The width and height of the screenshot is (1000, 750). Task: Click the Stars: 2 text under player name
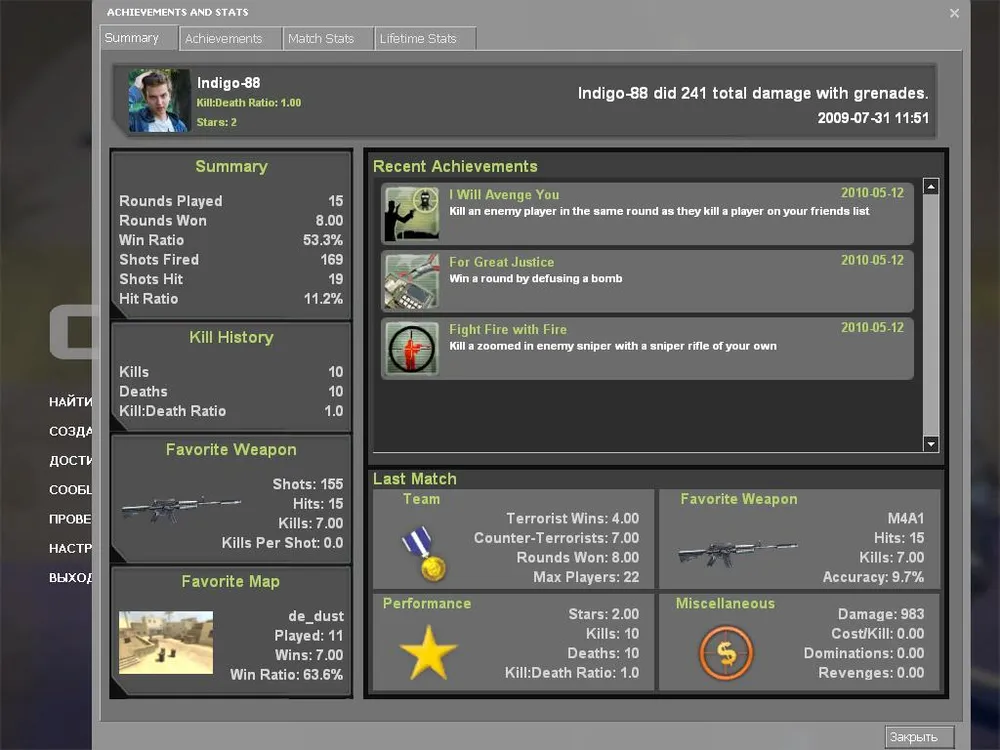coord(216,122)
